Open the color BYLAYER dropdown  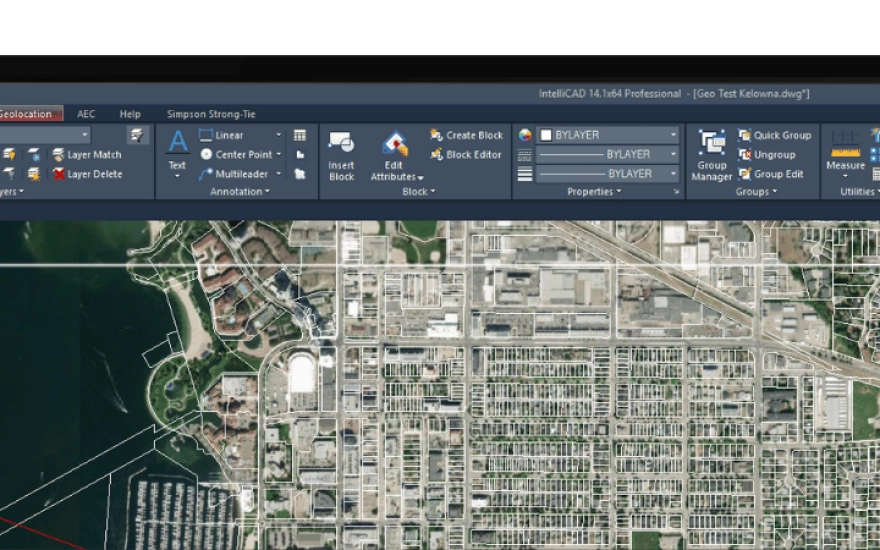coord(673,135)
